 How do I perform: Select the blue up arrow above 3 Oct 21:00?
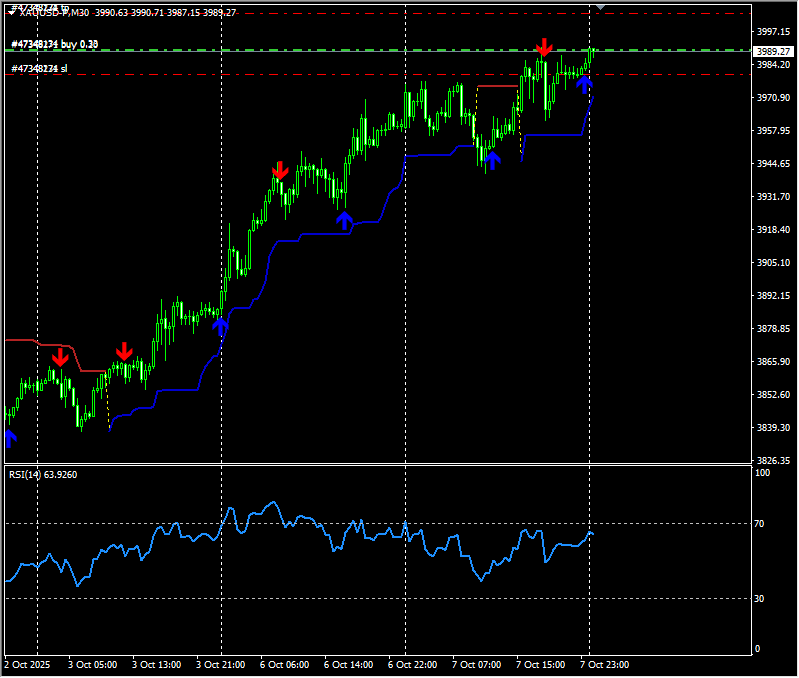[220, 324]
